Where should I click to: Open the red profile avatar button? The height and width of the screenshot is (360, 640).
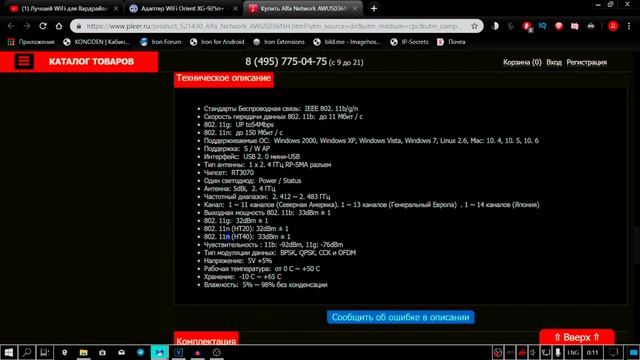click(x=613, y=26)
